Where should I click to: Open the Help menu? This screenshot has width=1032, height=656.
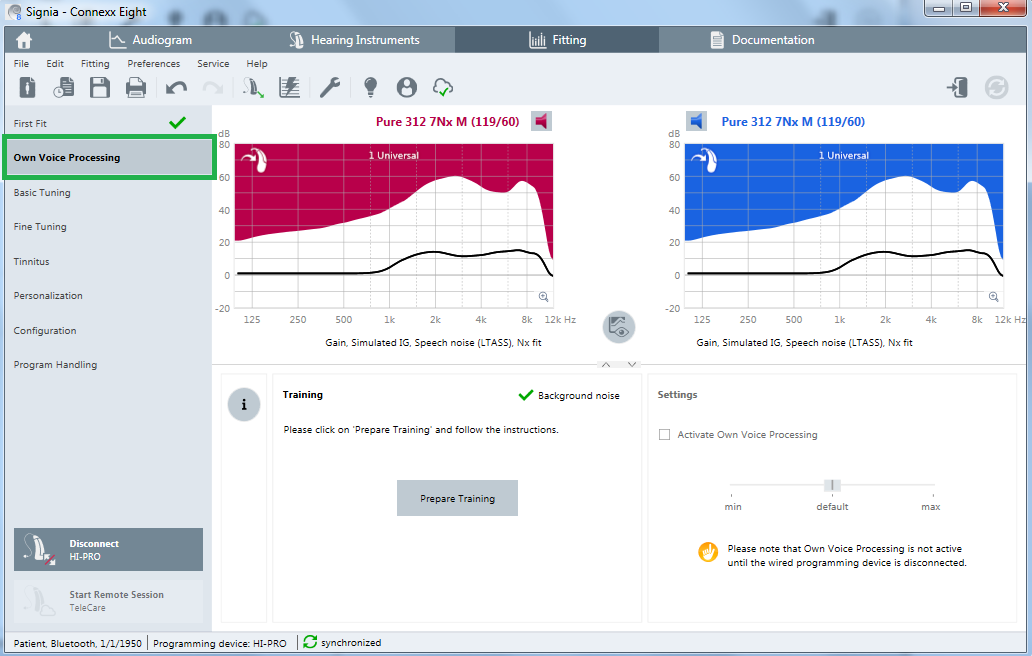tap(257, 64)
